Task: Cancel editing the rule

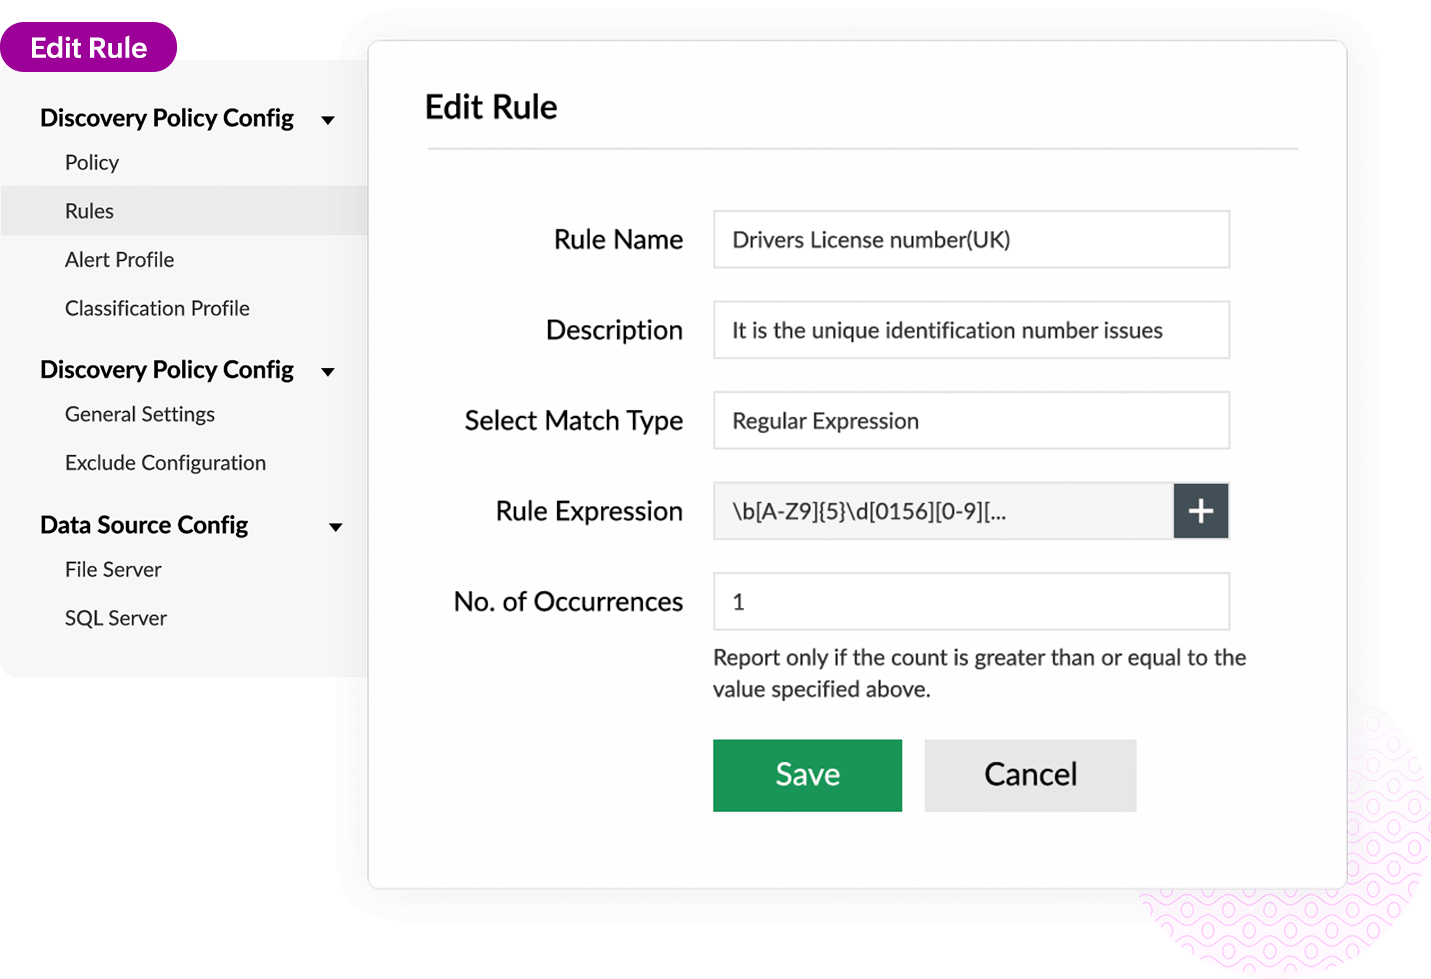Action: tap(1030, 775)
